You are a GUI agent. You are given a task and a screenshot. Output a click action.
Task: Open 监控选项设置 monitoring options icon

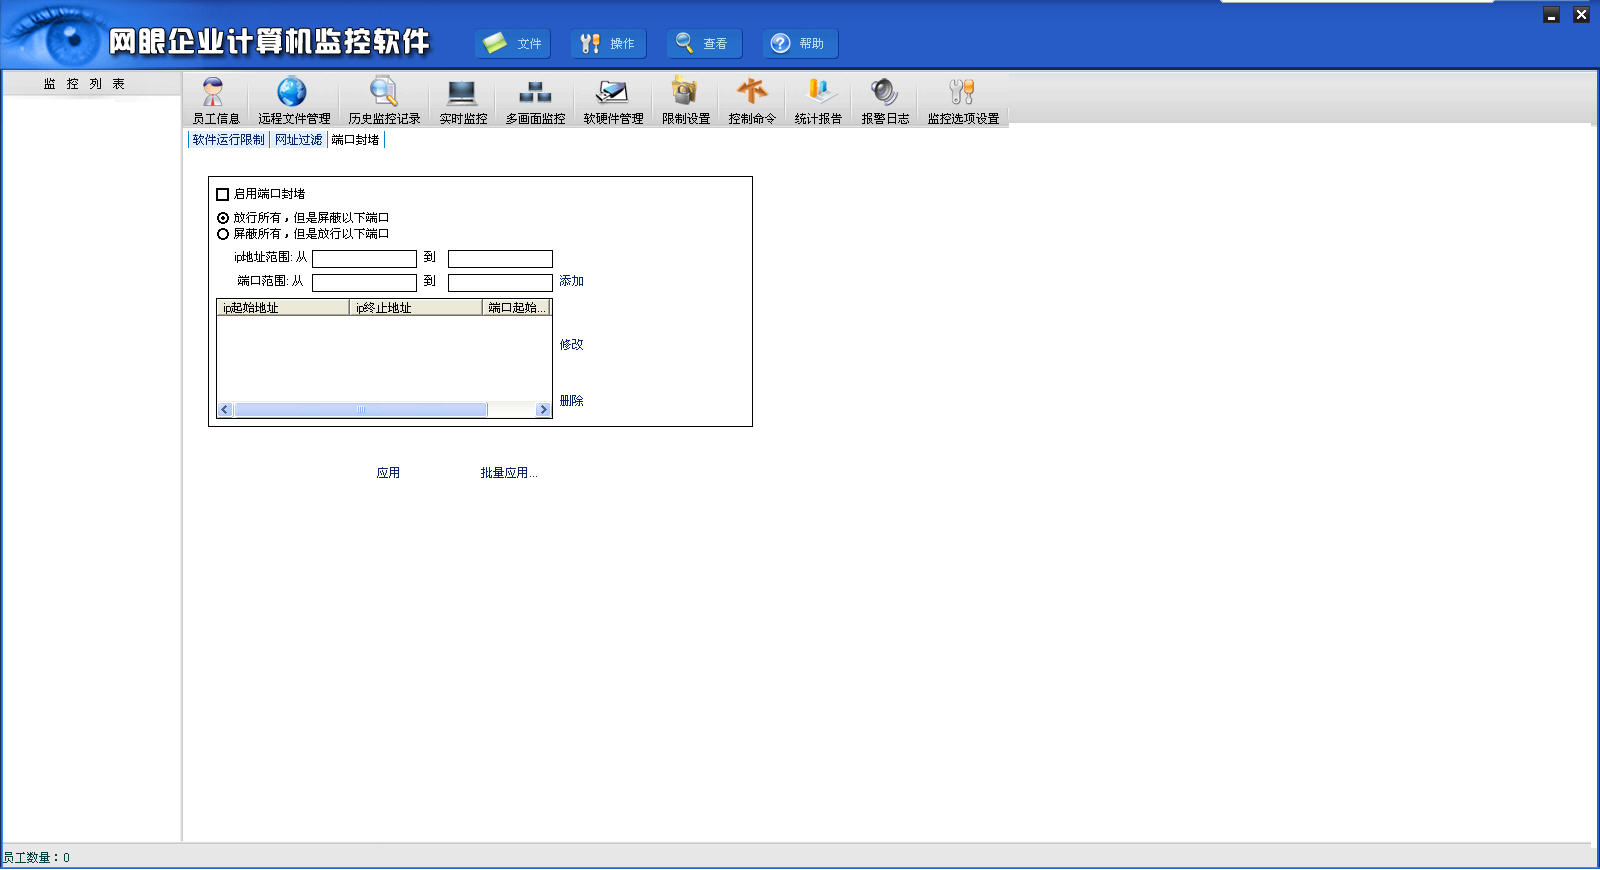[x=962, y=100]
